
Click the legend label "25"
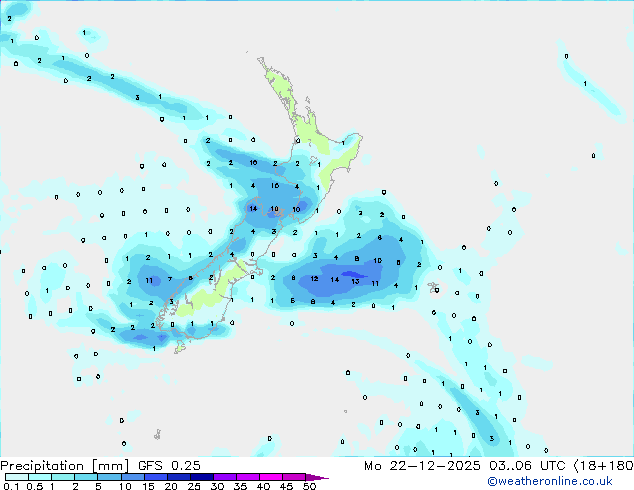click(194, 486)
